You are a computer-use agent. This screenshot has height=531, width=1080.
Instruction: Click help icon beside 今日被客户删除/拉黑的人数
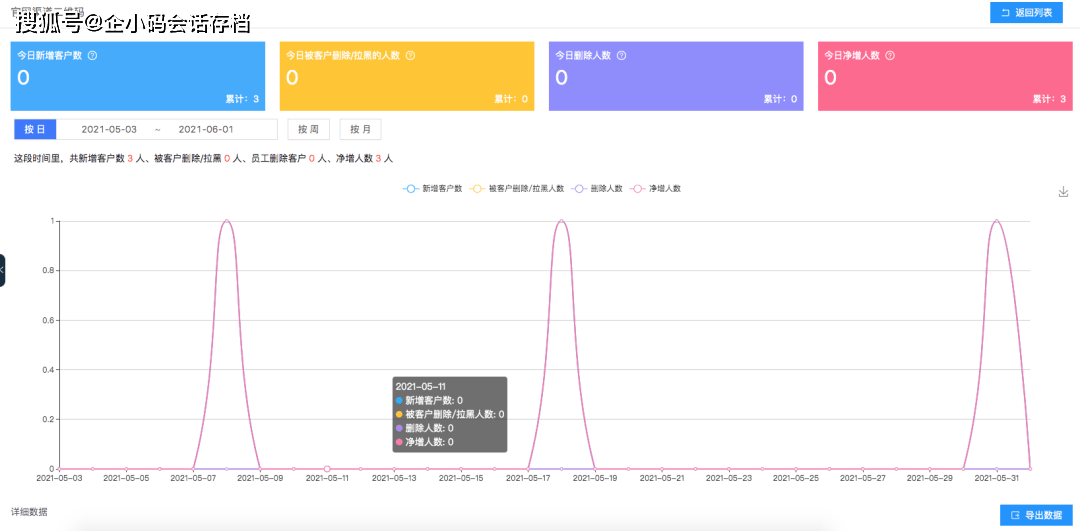coord(411,56)
